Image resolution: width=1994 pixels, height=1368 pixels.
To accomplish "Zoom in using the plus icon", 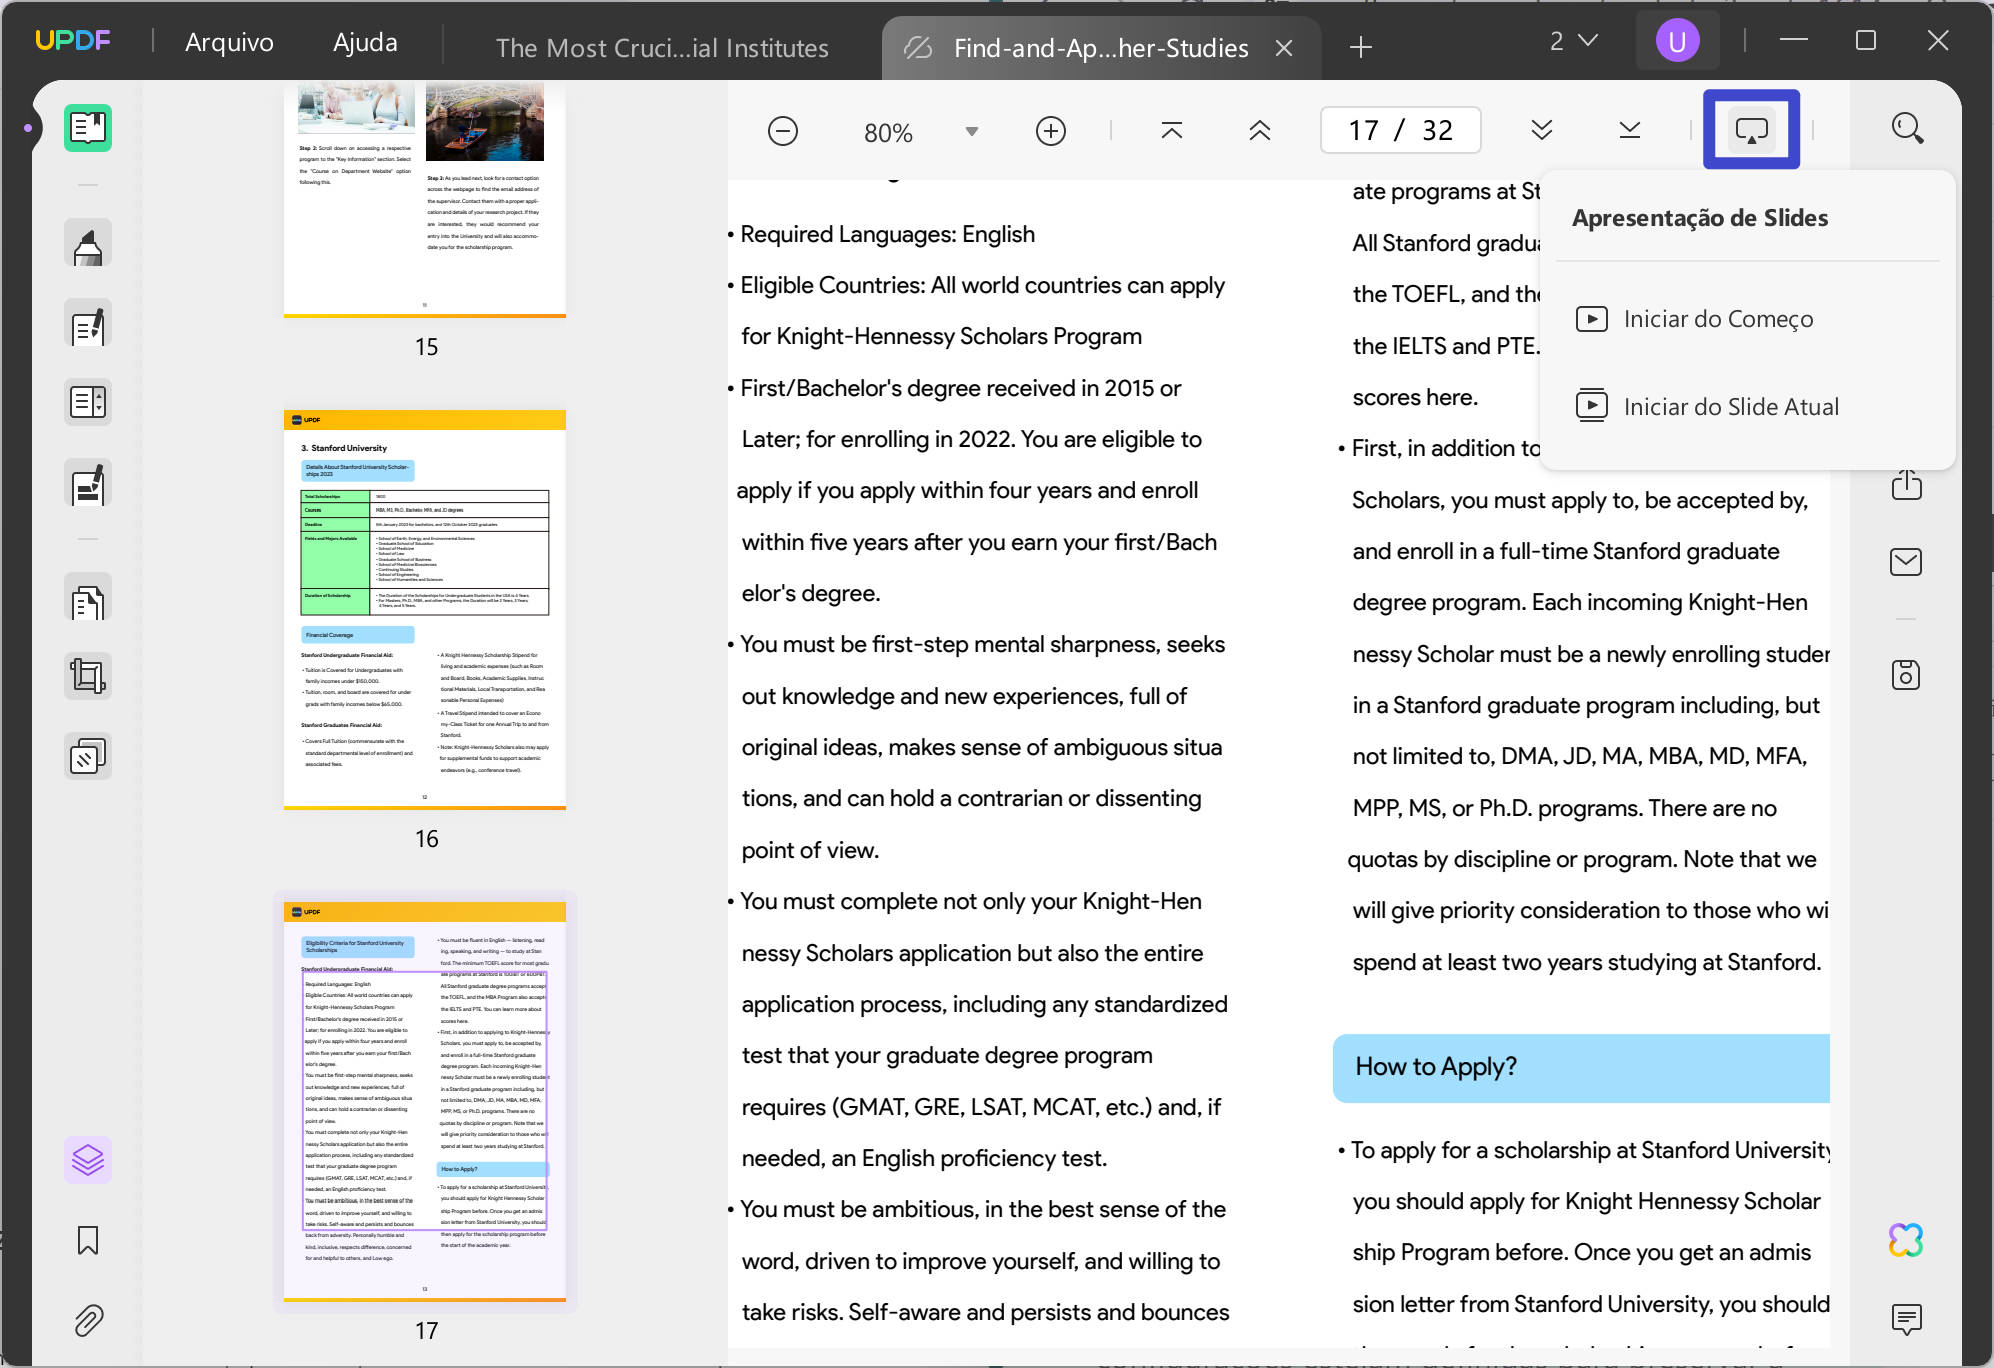I will pos(1051,130).
